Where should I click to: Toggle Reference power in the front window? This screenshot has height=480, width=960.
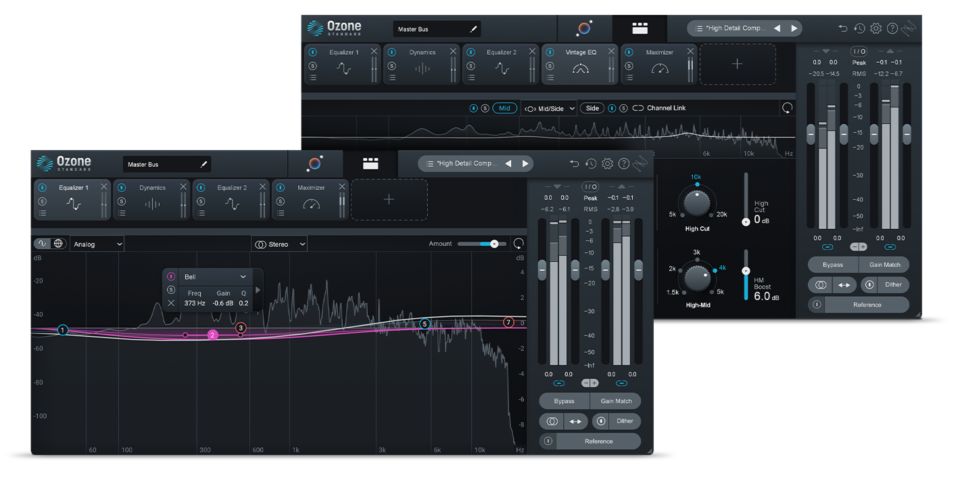pos(548,441)
